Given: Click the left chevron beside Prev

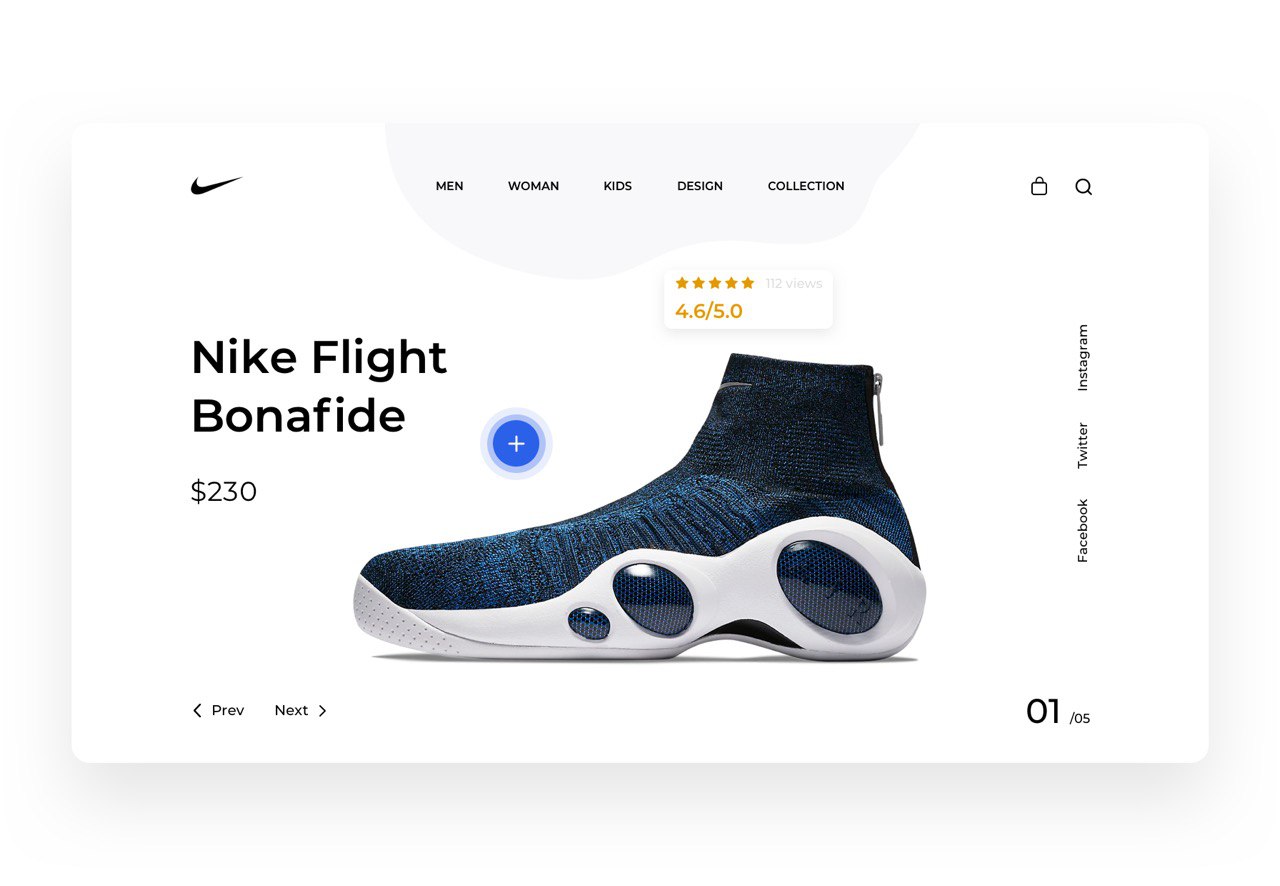Looking at the screenshot, I should point(197,711).
